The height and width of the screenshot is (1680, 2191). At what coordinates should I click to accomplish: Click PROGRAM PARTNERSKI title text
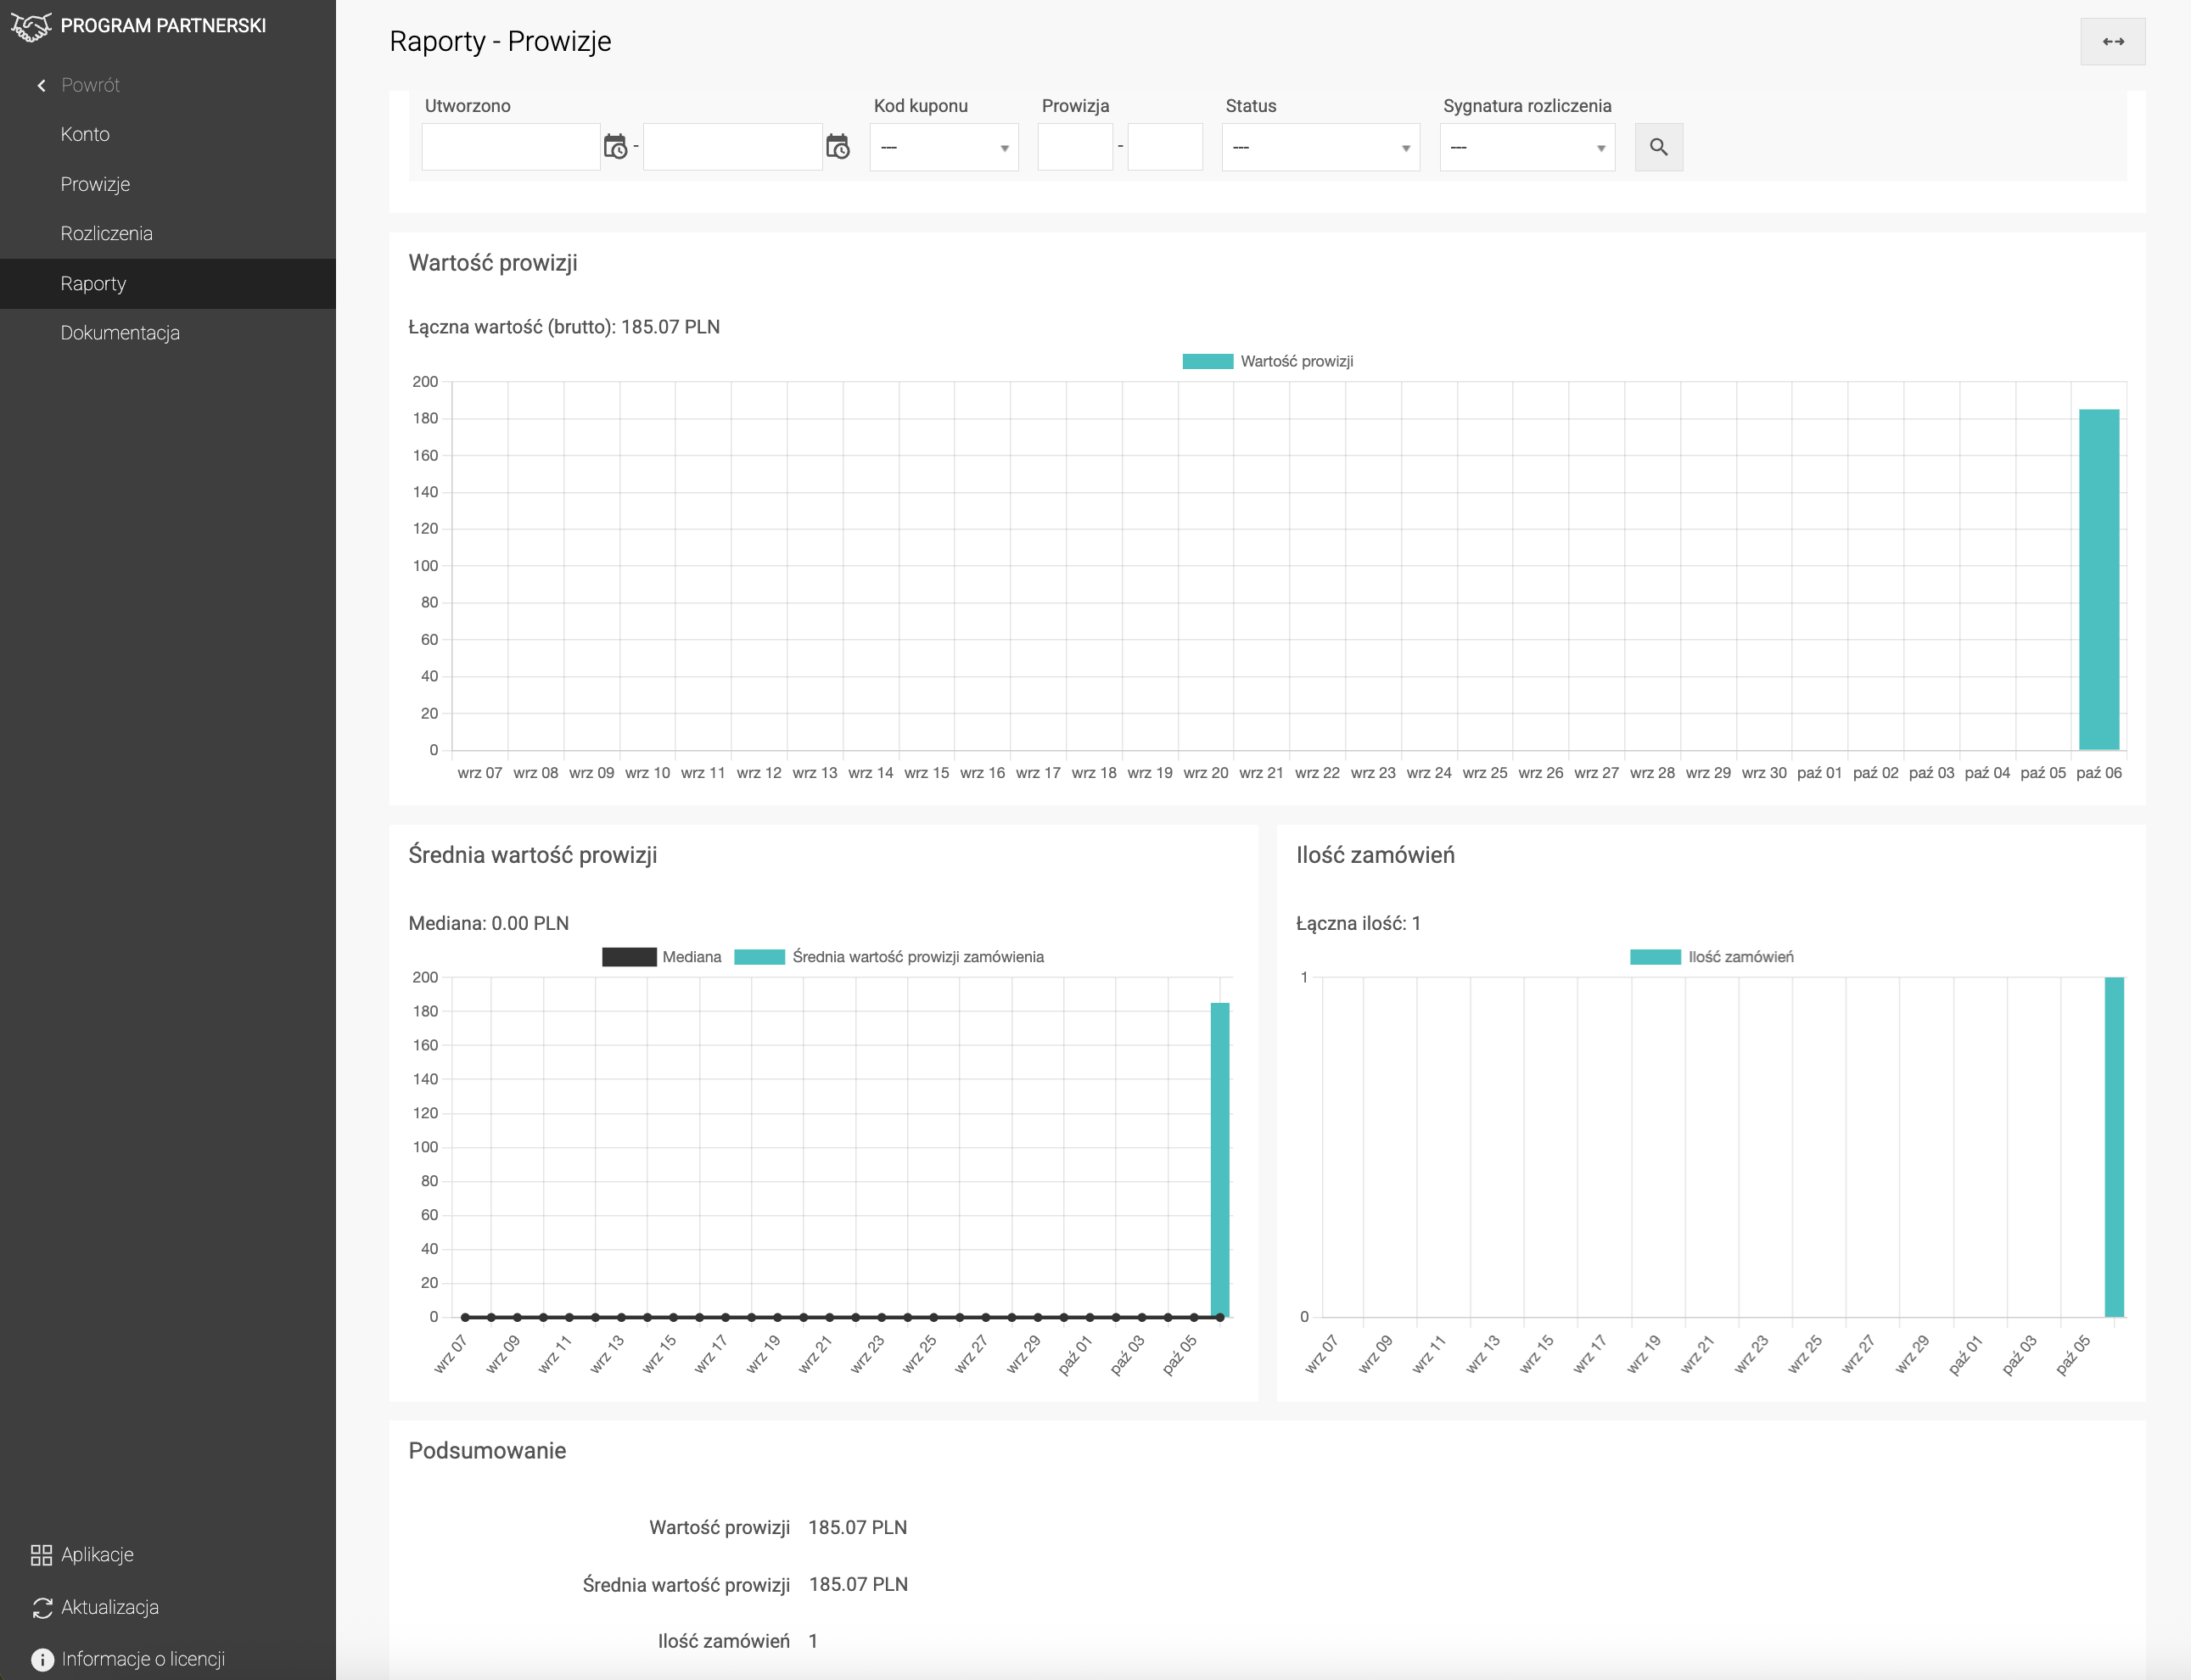(x=163, y=26)
